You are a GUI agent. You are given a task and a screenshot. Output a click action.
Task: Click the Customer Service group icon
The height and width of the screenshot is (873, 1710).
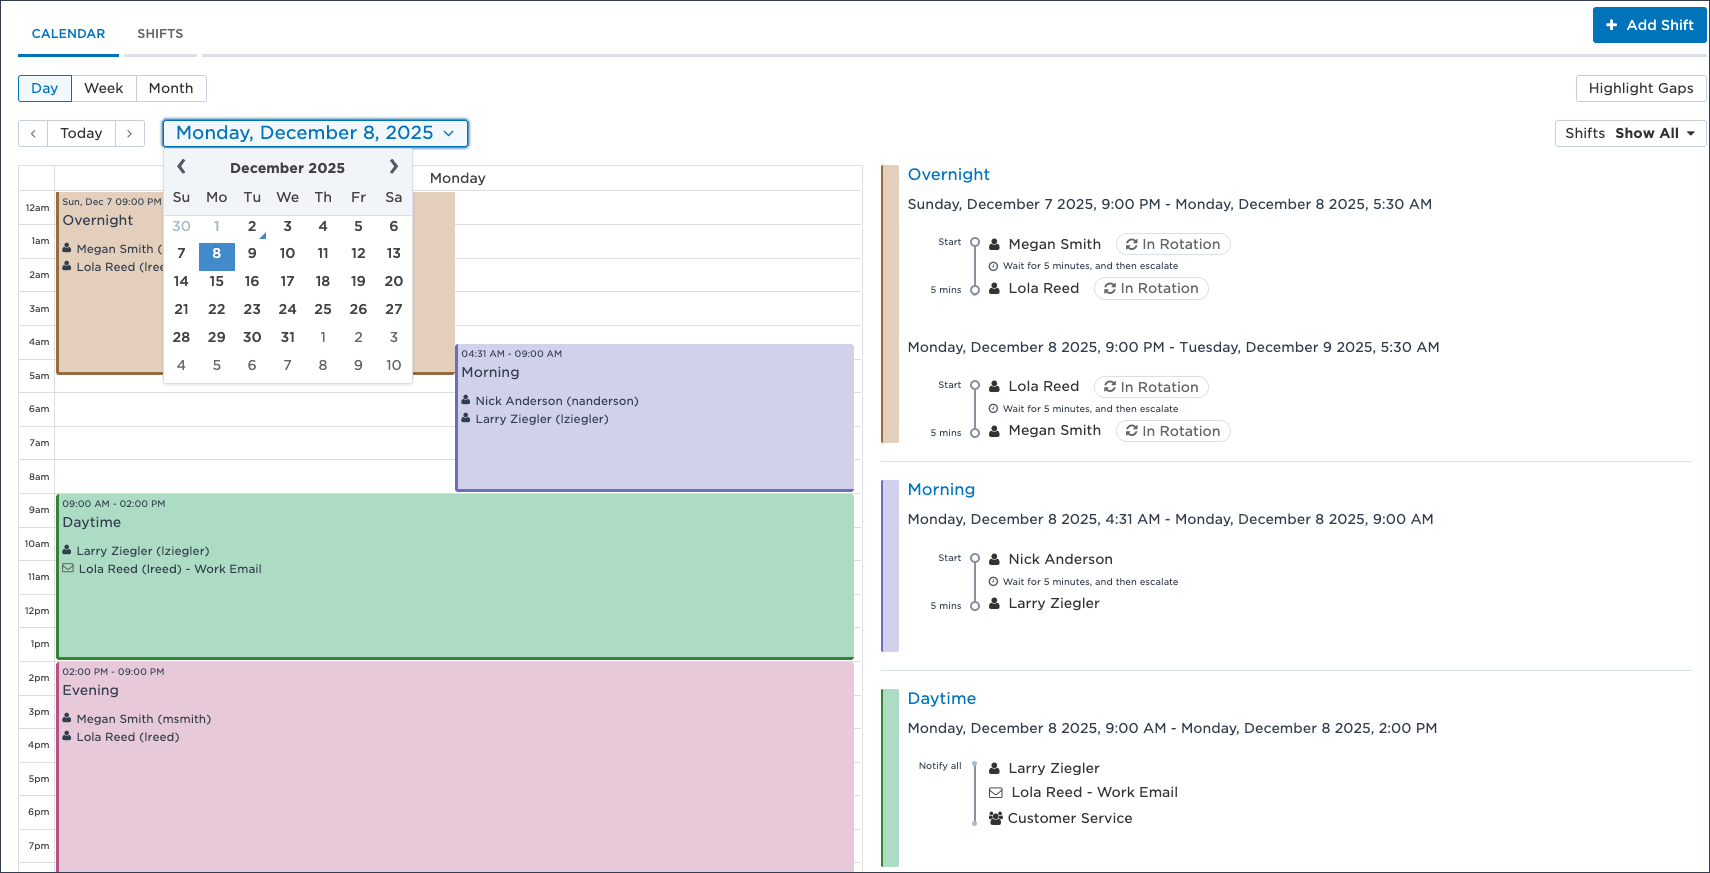pos(995,818)
